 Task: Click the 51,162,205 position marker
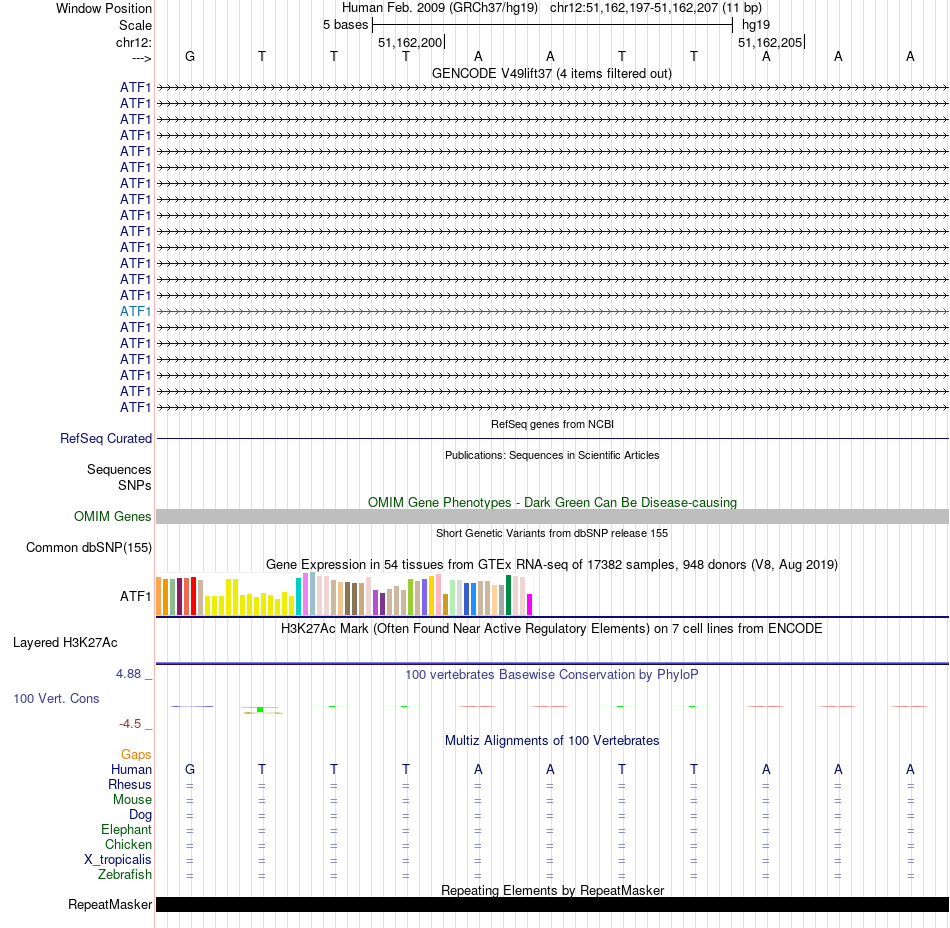770,42
